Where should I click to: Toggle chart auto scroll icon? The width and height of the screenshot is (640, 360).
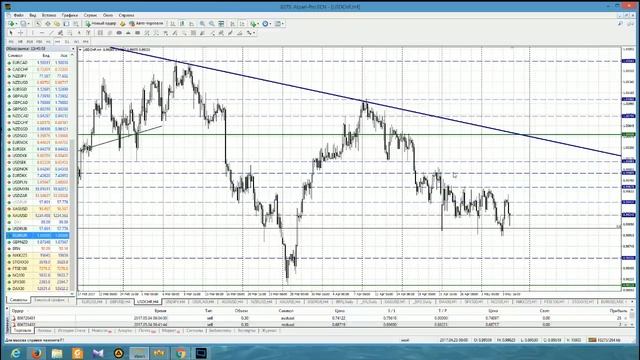232,24
